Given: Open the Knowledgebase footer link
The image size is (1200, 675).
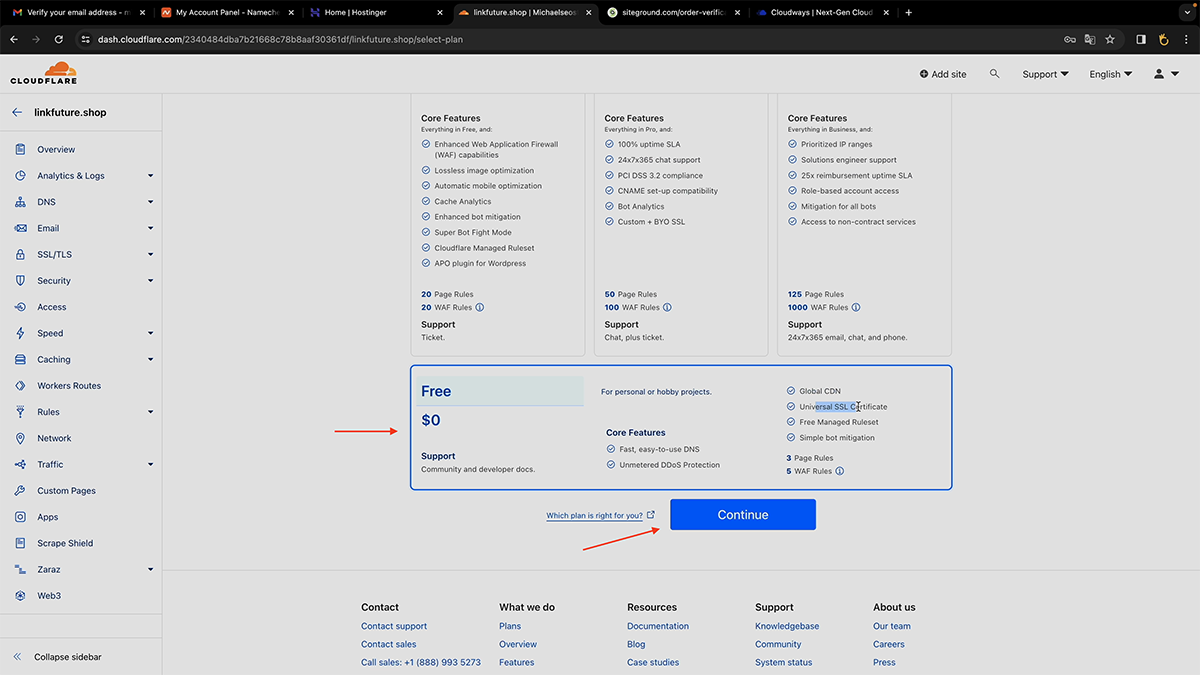Looking at the screenshot, I should point(787,626).
